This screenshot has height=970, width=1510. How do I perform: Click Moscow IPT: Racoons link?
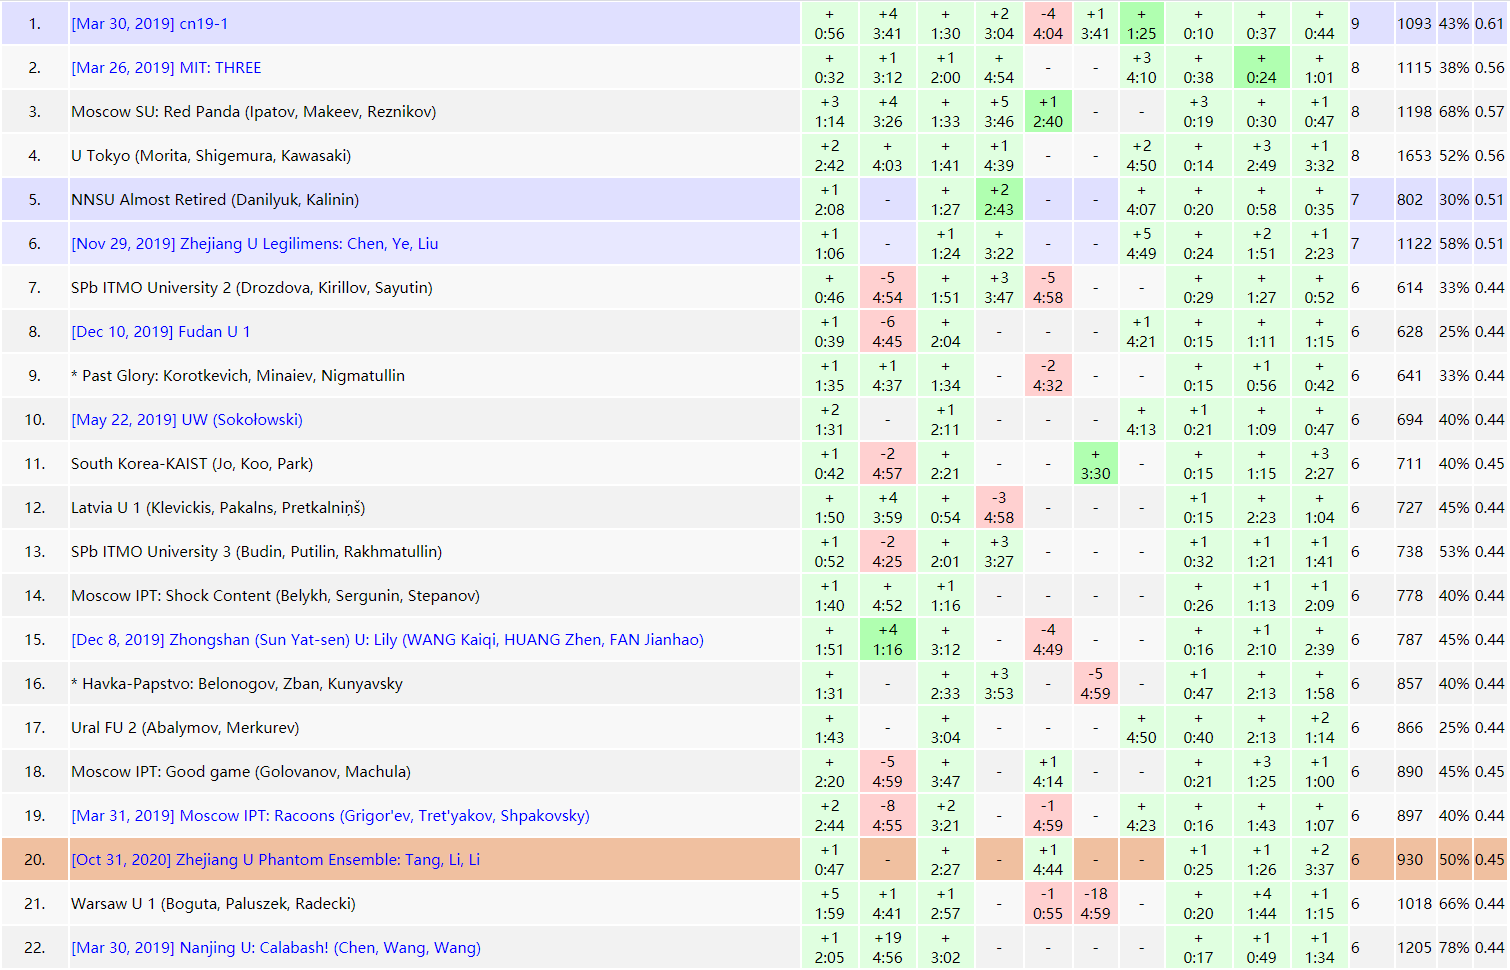330,816
